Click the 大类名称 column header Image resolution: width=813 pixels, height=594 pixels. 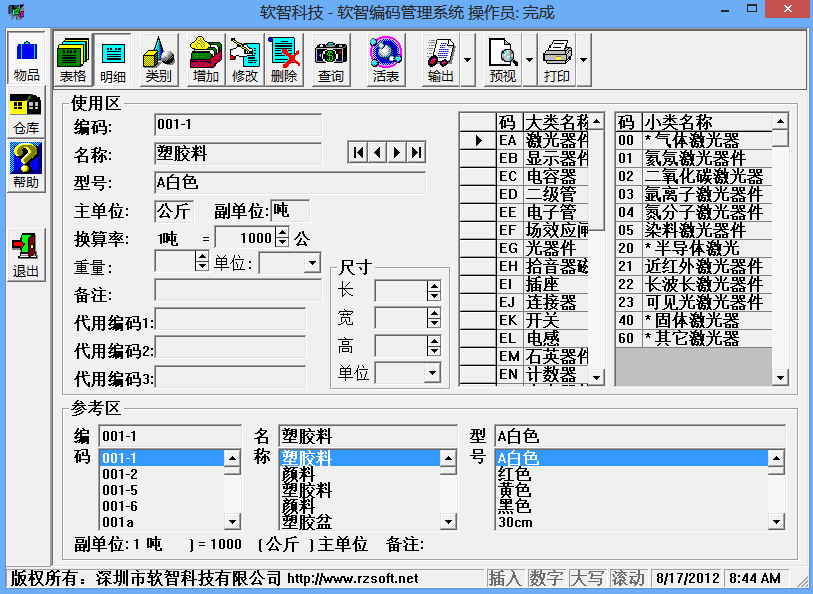[557, 122]
